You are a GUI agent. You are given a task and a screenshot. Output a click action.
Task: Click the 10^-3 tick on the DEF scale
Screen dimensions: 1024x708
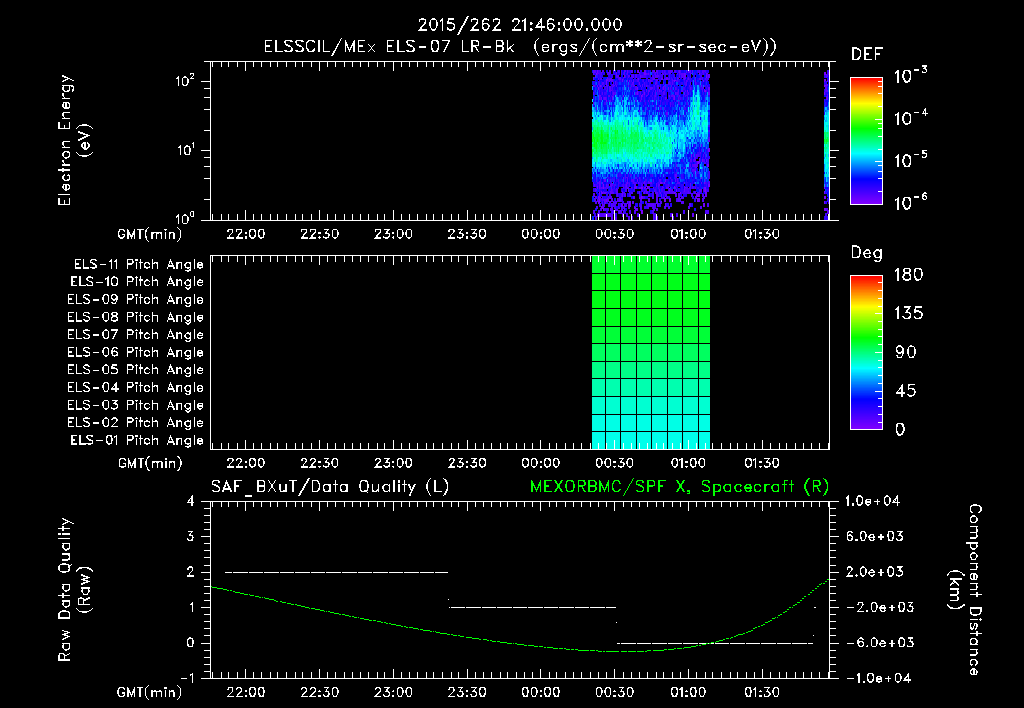pos(910,76)
